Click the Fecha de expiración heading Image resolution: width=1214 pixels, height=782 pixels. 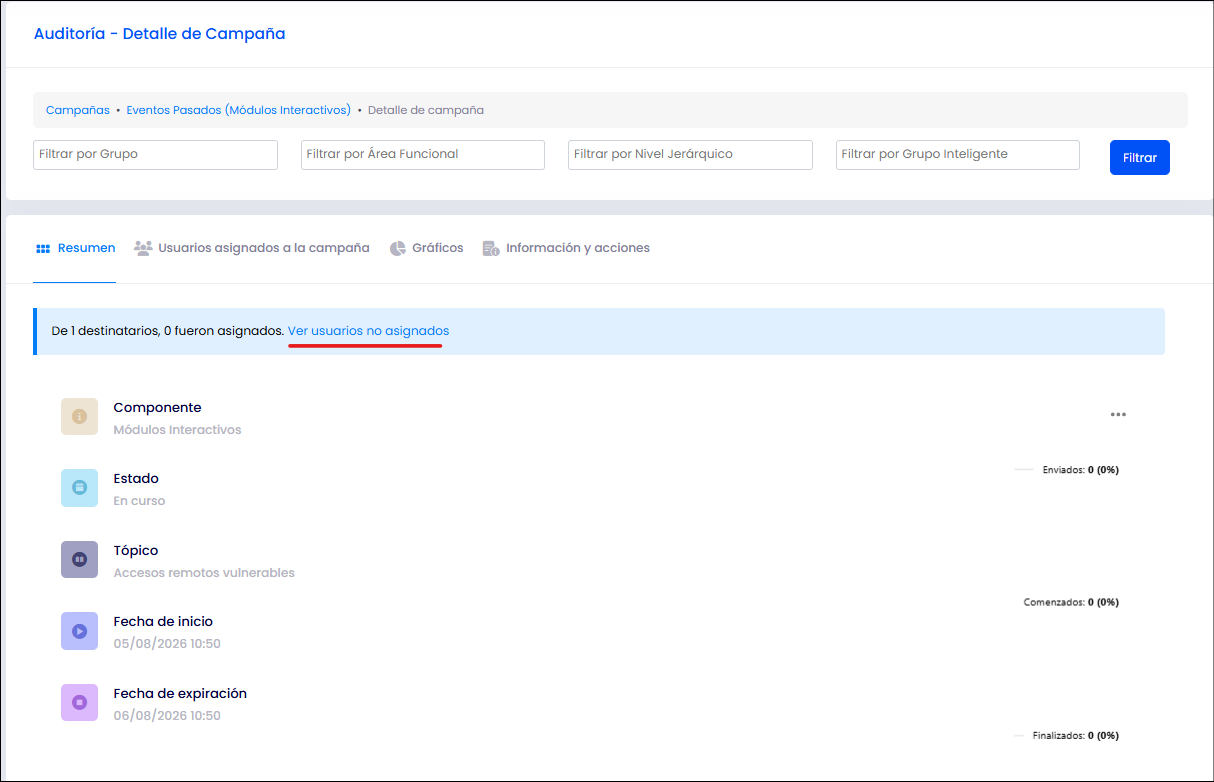(180, 694)
